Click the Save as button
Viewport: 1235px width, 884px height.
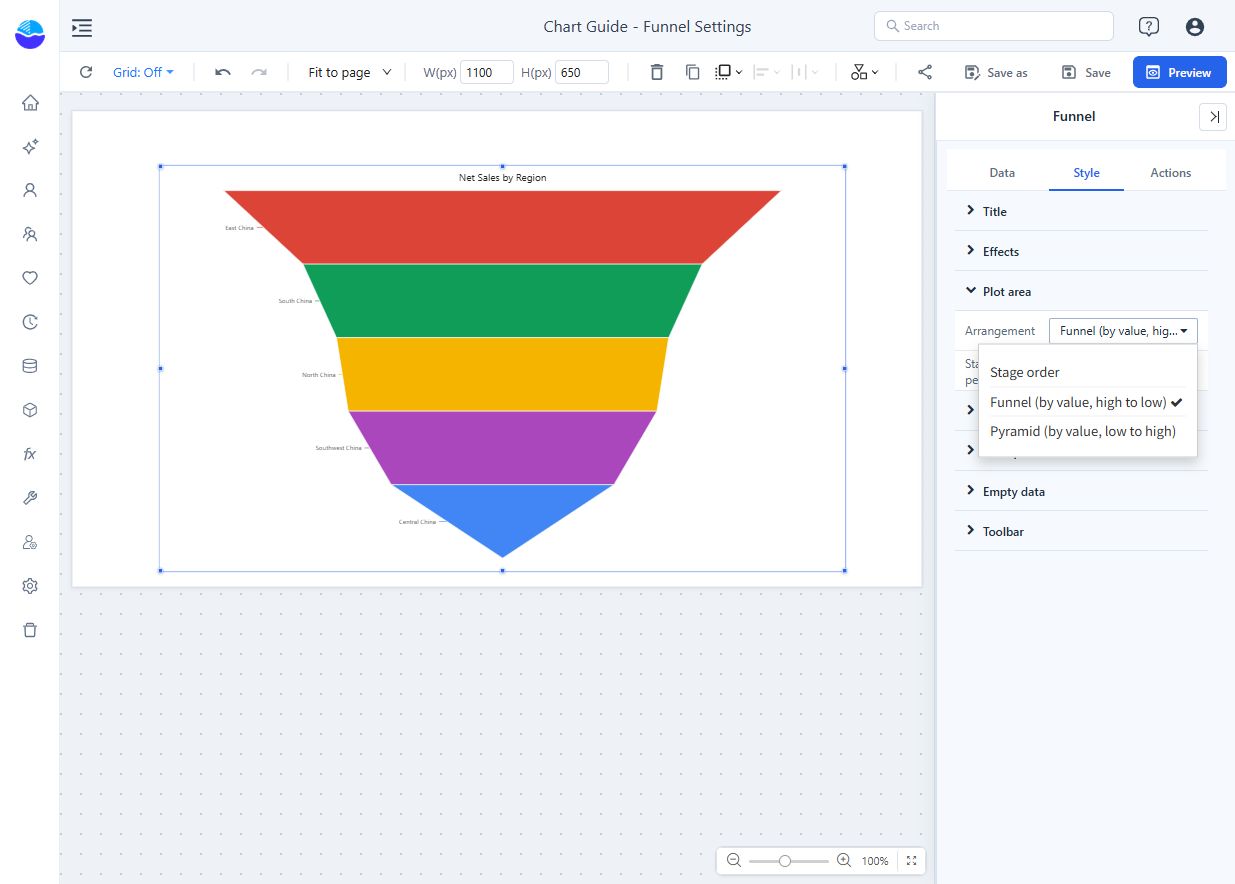coord(996,72)
